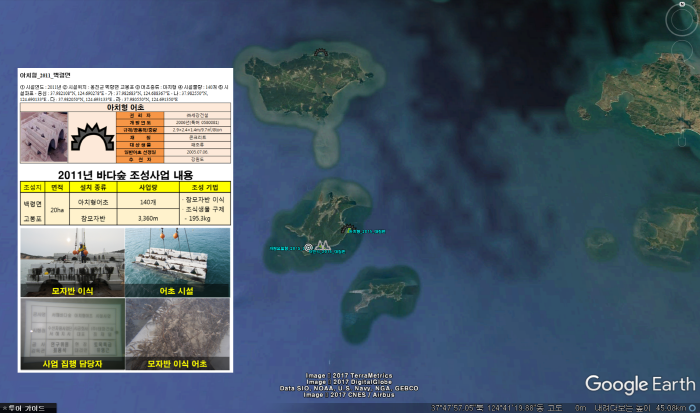Click the move joystick navigation circle

pos(682,51)
